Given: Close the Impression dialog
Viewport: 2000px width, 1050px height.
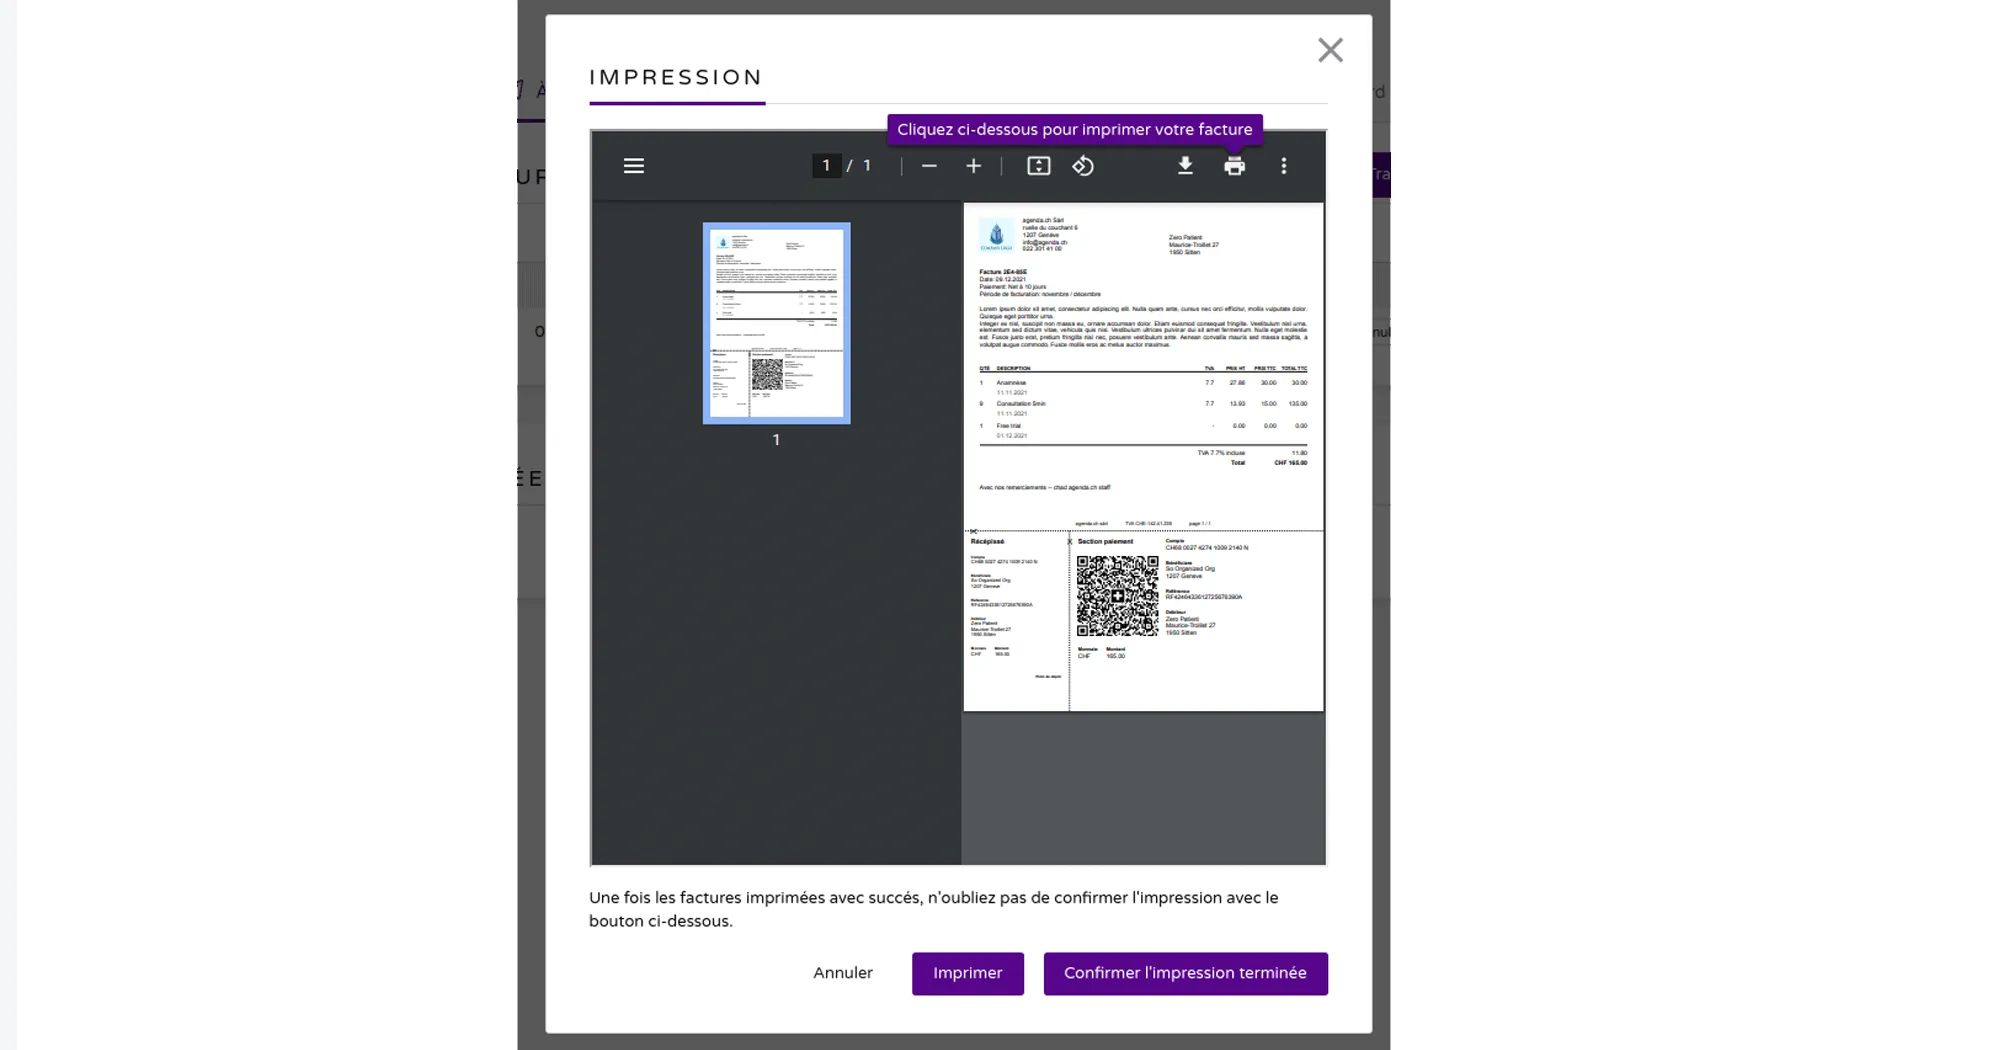Looking at the screenshot, I should pyautogui.click(x=1330, y=50).
